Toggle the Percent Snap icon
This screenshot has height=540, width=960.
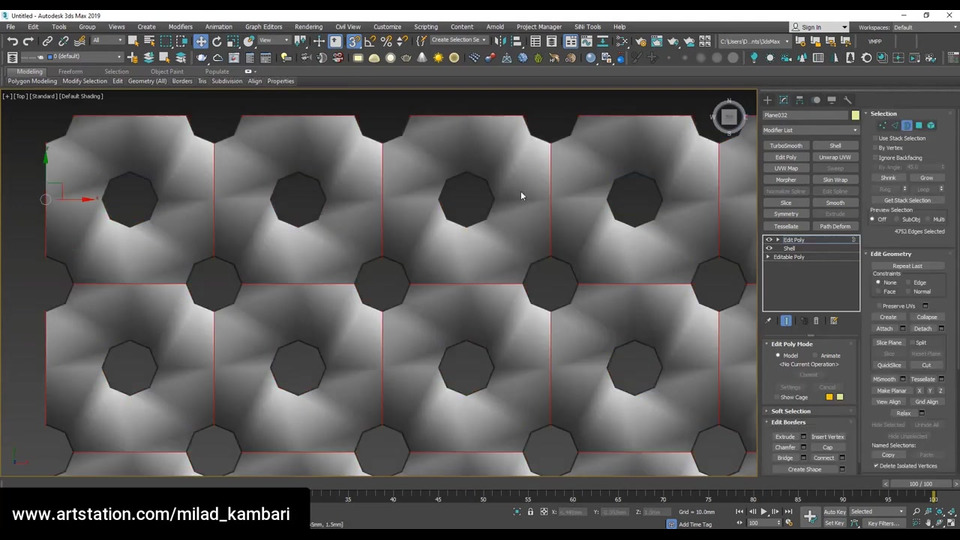386,41
